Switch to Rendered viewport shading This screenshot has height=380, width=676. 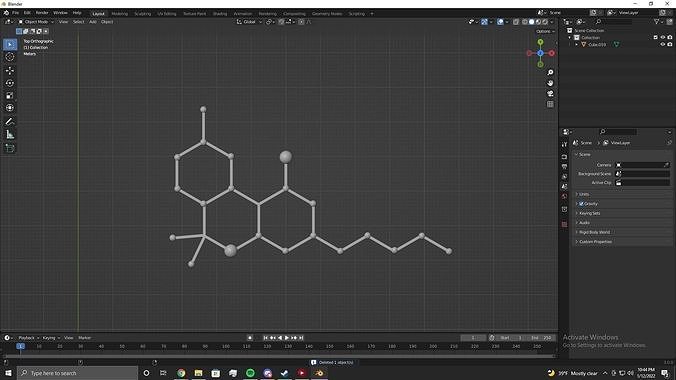point(545,22)
